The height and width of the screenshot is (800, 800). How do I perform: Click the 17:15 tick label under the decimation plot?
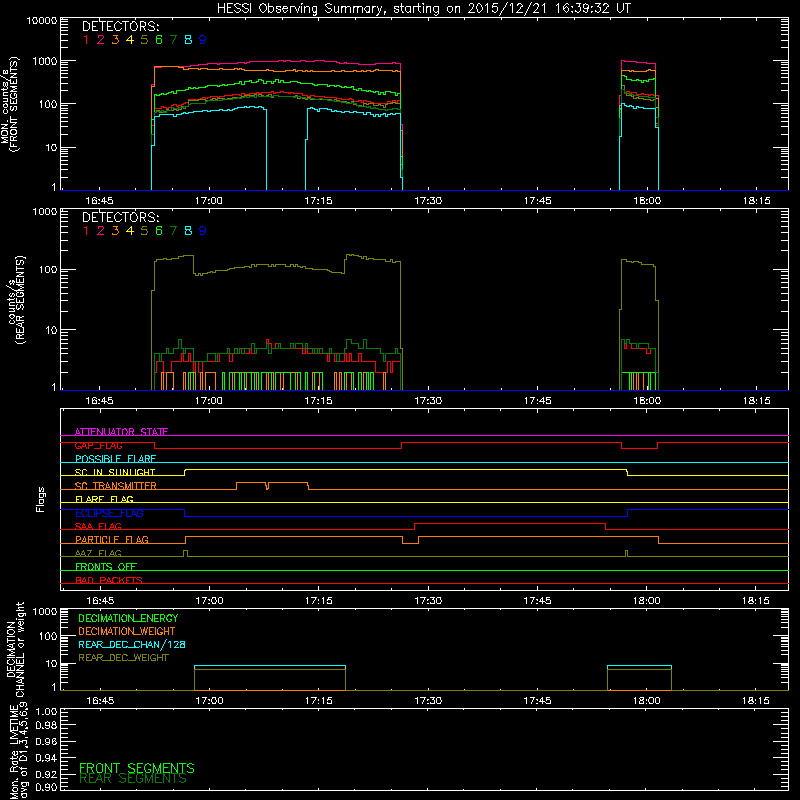(318, 701)
